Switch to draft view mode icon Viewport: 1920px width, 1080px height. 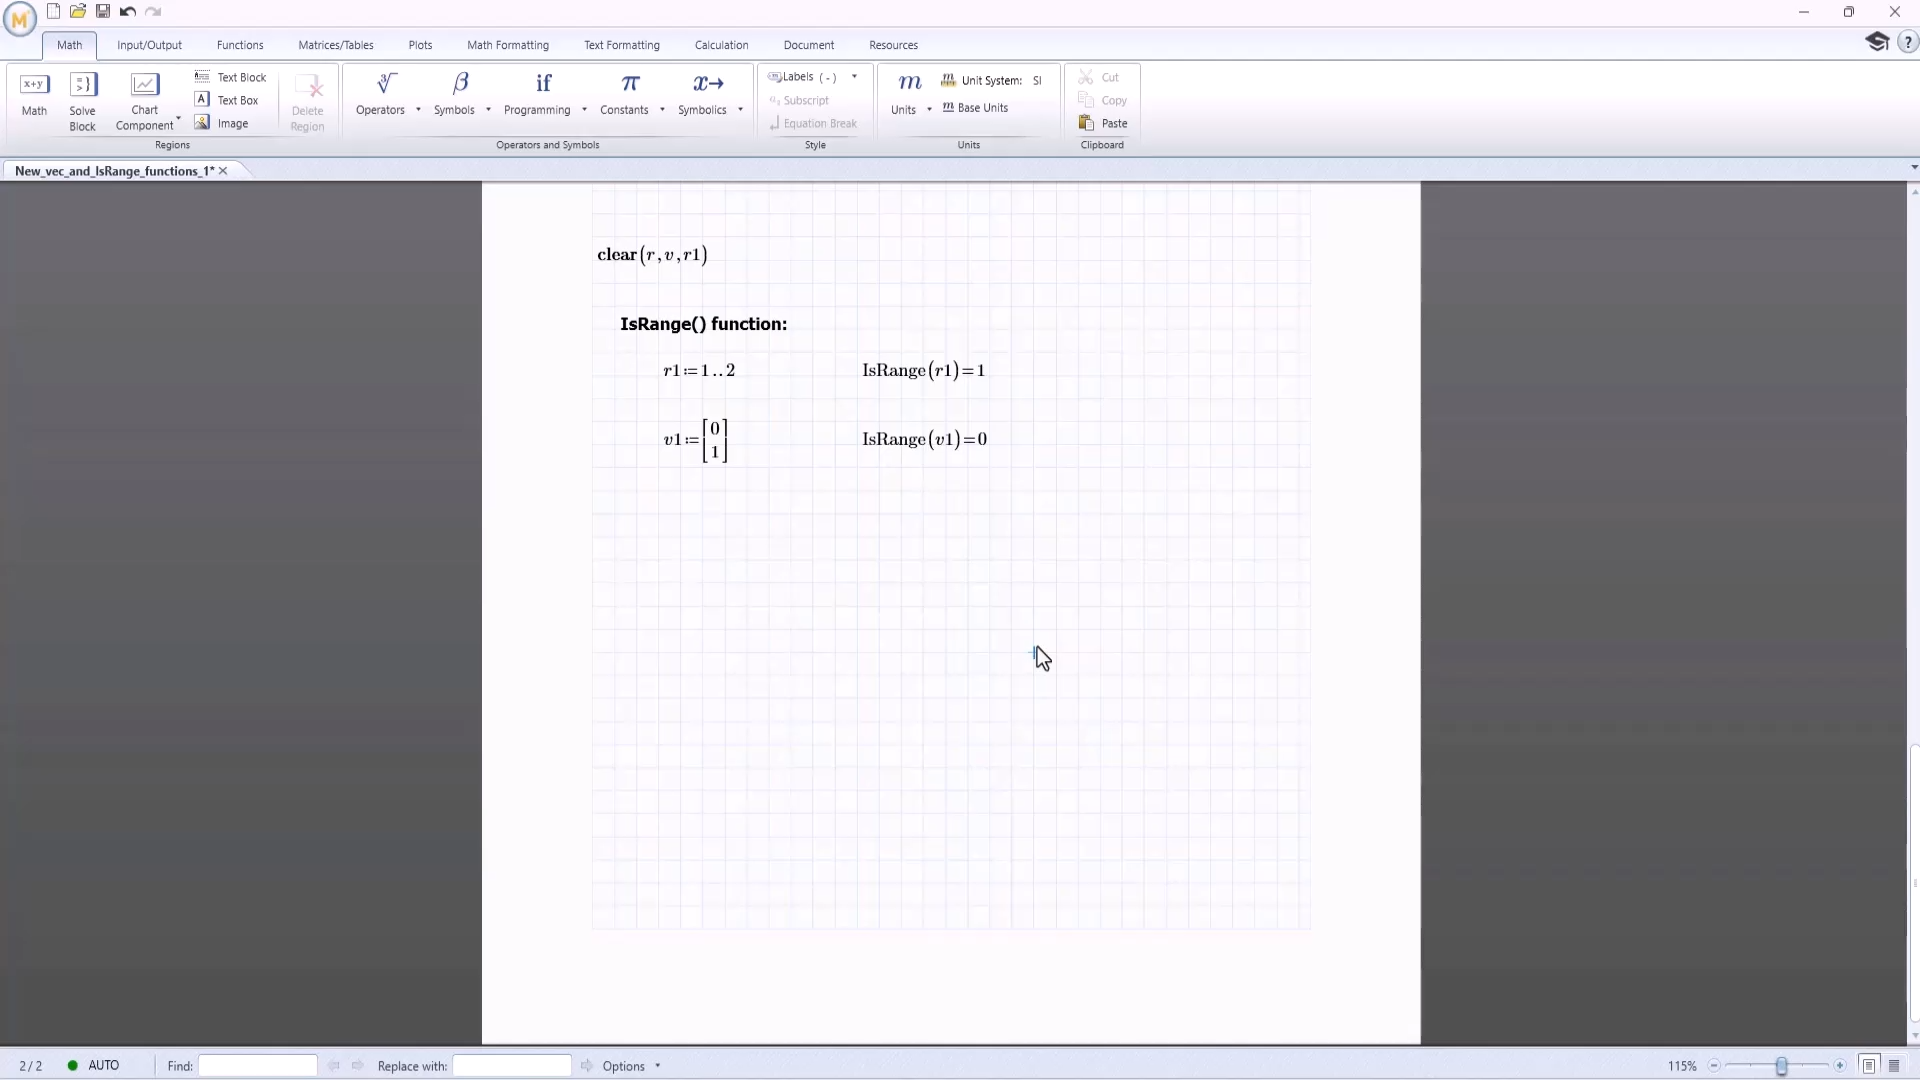point(1894,1066)
